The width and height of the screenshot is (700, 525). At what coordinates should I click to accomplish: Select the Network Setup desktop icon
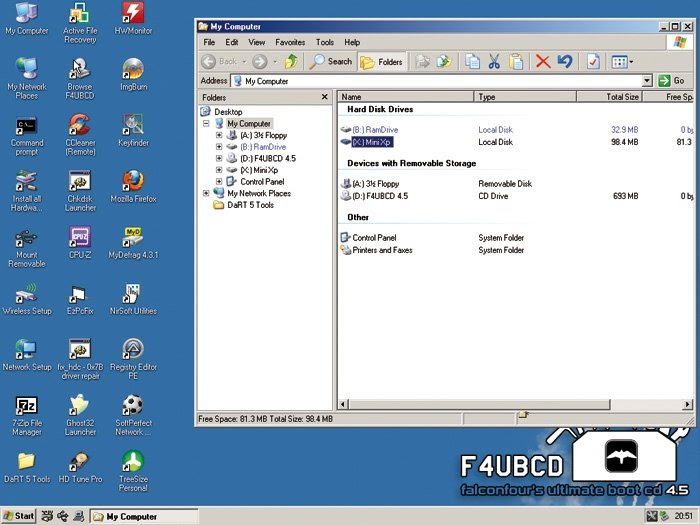[x=27, y=355]
